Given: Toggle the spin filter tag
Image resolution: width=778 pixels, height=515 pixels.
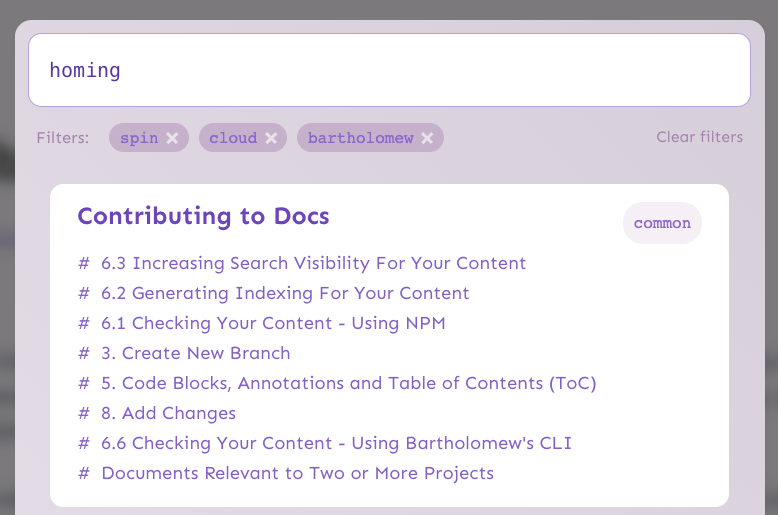Looking at the screenshot, I should [139, 138].
